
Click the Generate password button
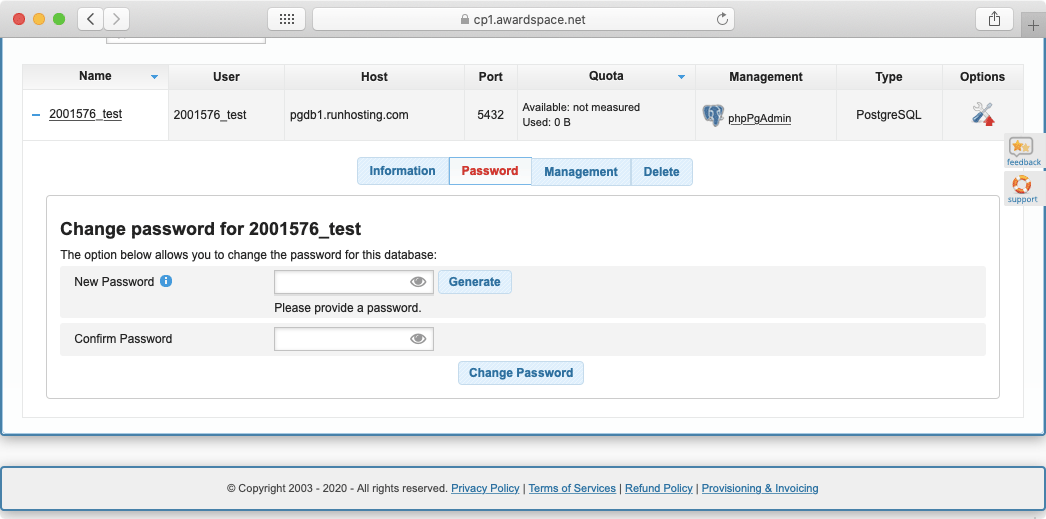click(x=474, y=282)
